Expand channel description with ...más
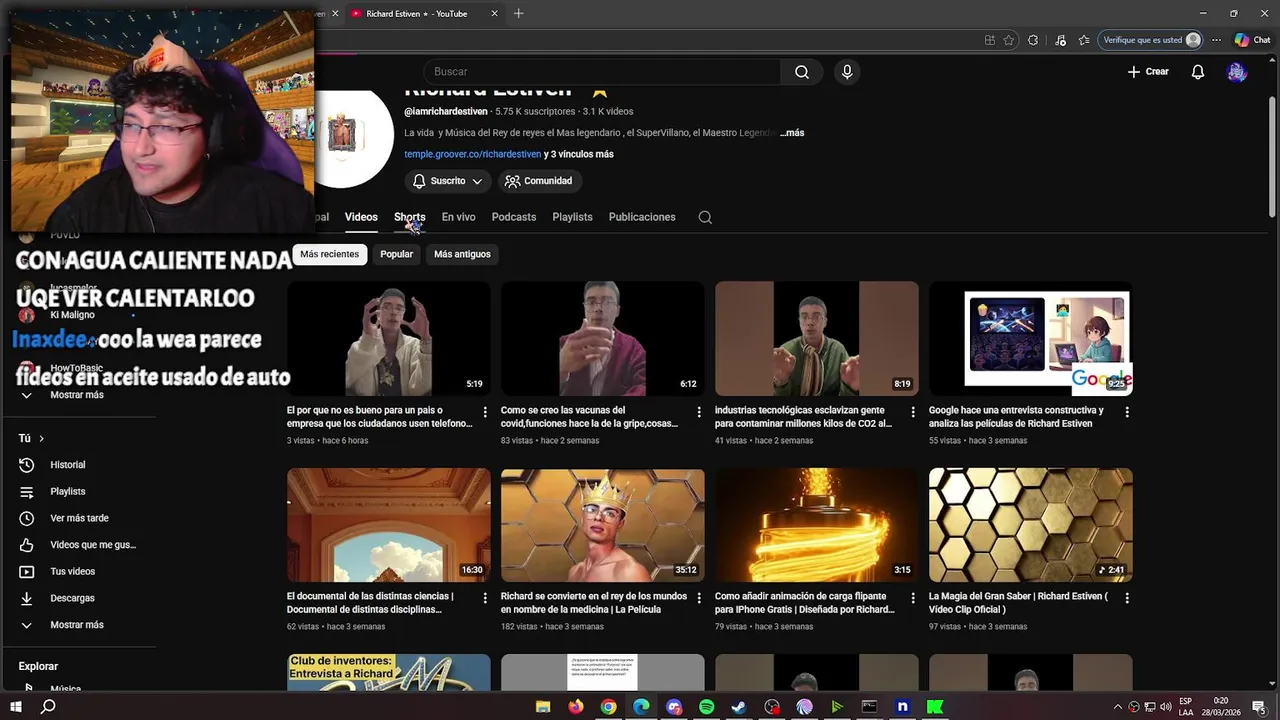This screenshot has height=720, width=1280. coord(792,133)
